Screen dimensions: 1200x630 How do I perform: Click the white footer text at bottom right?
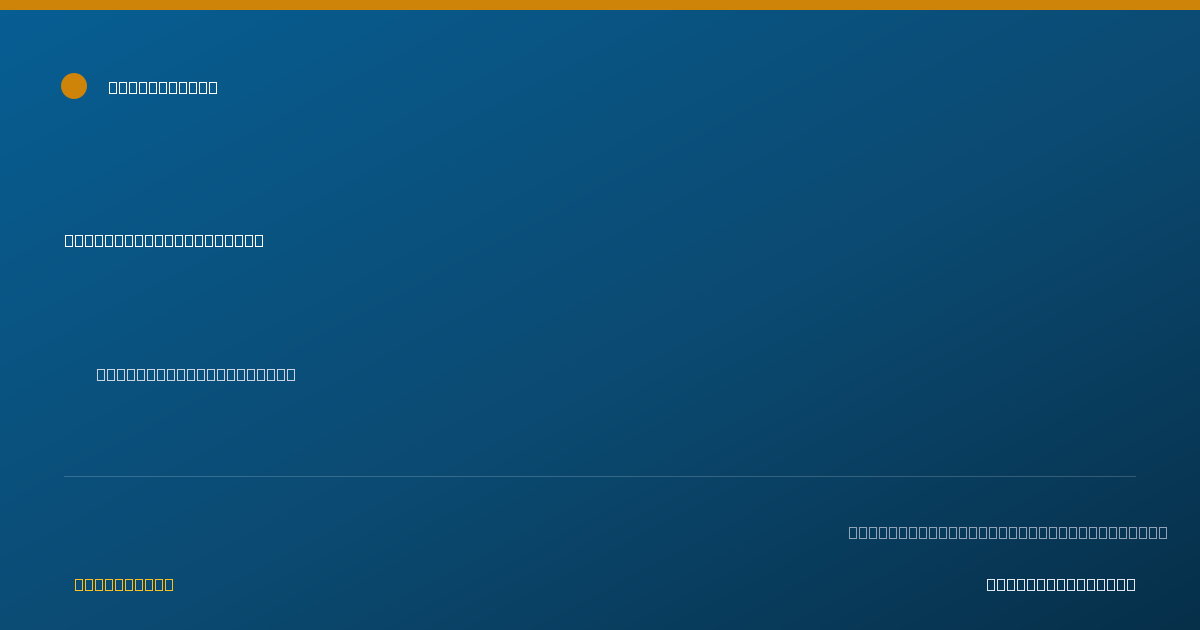click(1061, 584)
